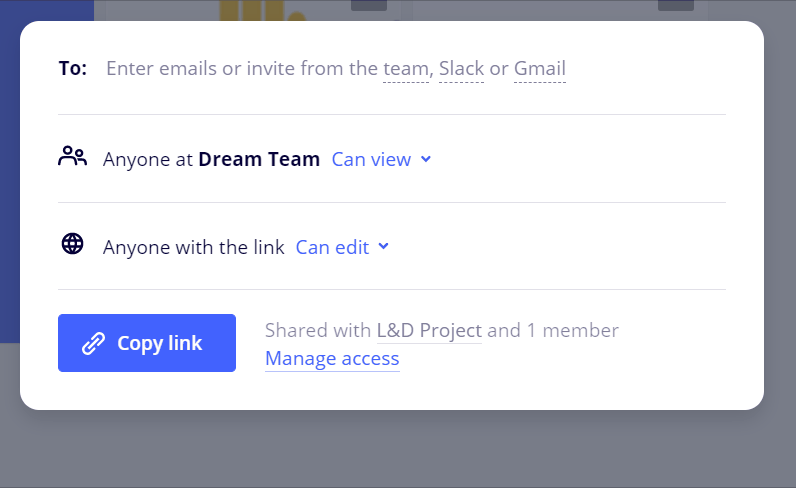
Task: Click the "To:" label
Action: [x=73, y=69]
